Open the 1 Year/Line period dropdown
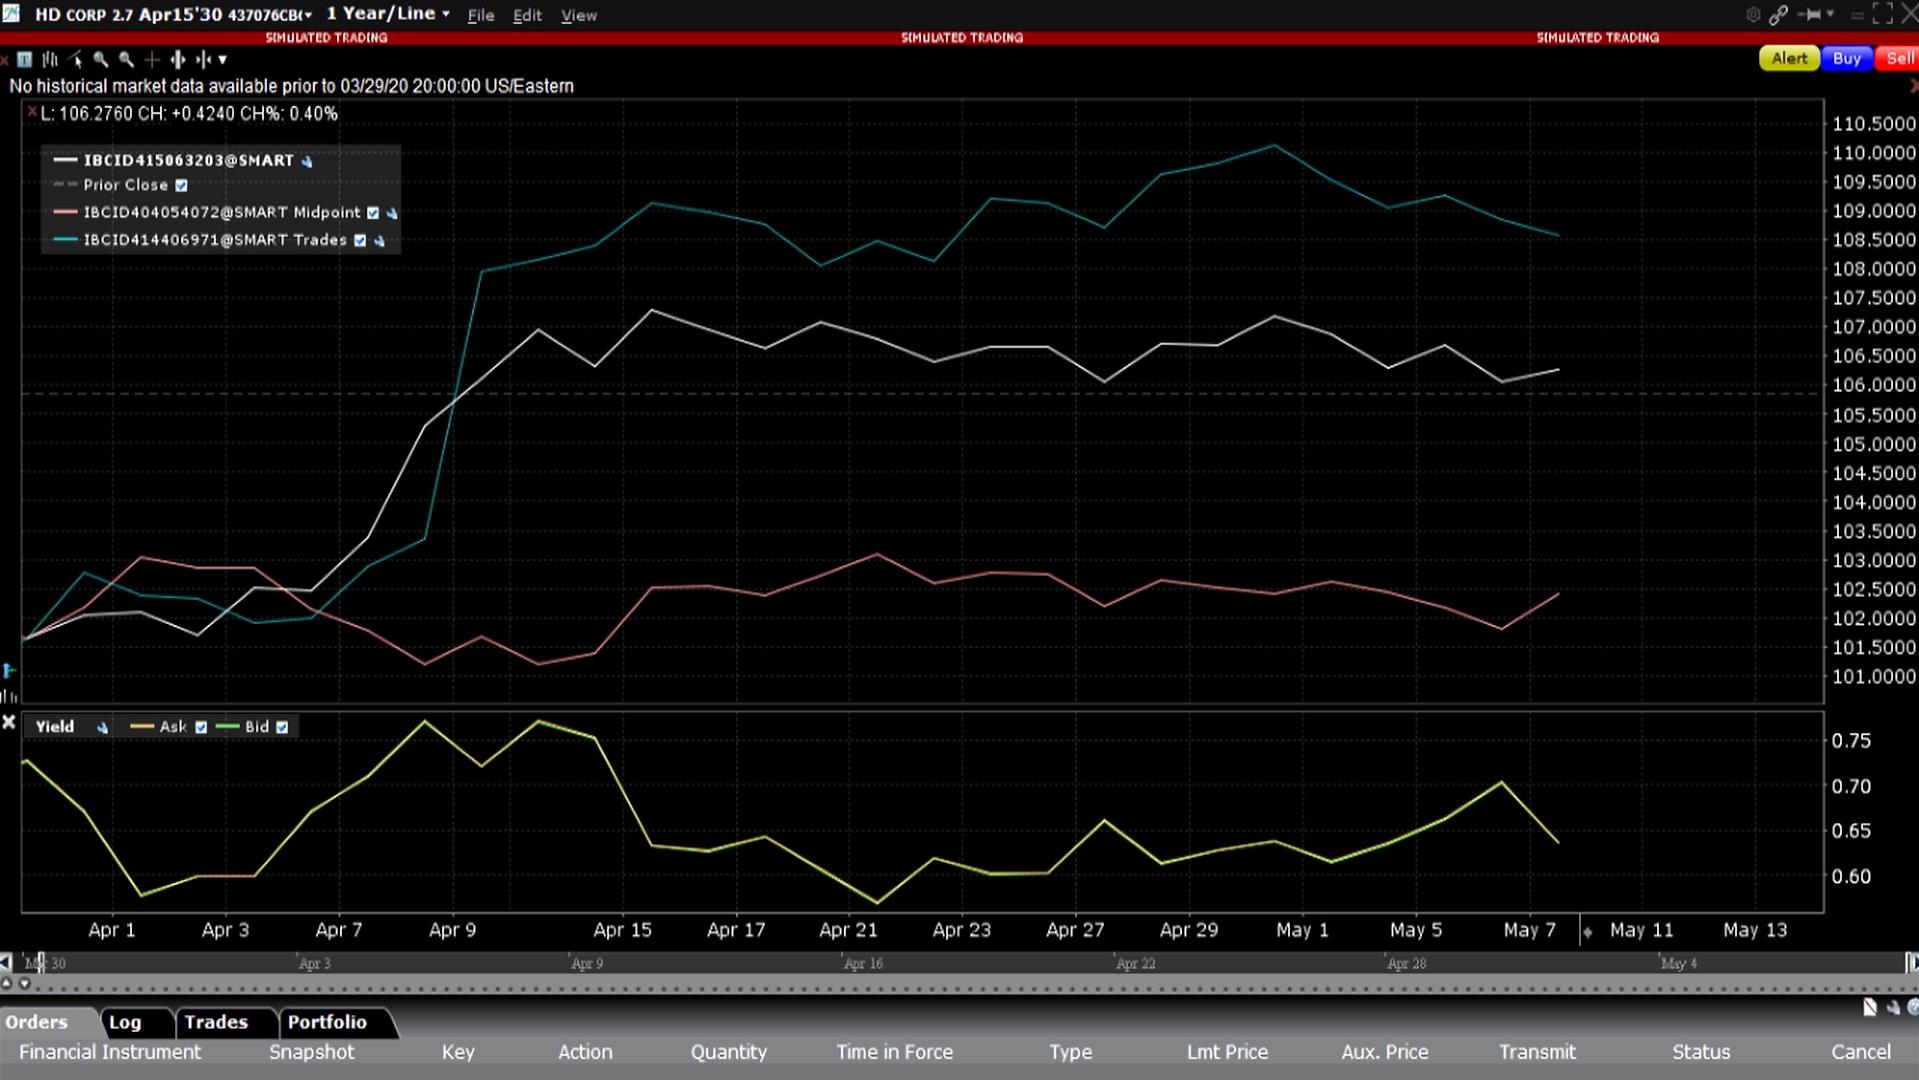 [388, 14]
